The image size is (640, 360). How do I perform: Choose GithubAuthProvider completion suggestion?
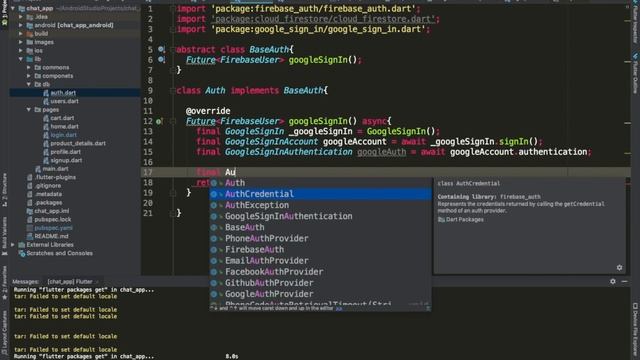320,283
